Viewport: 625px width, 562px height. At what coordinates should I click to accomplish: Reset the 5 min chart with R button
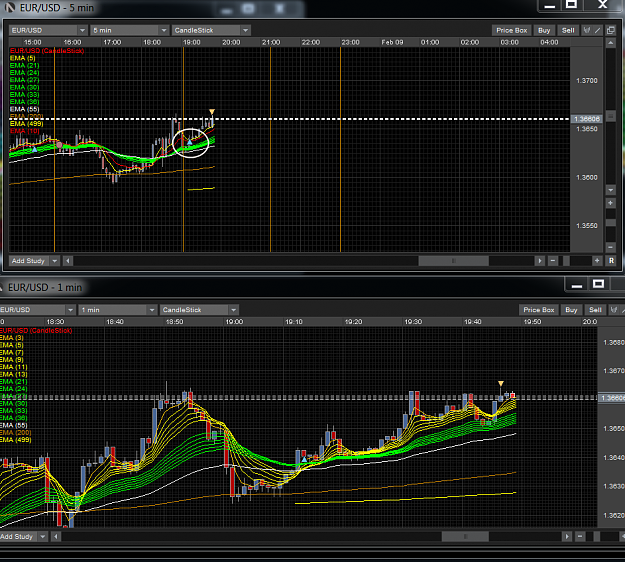611,261
